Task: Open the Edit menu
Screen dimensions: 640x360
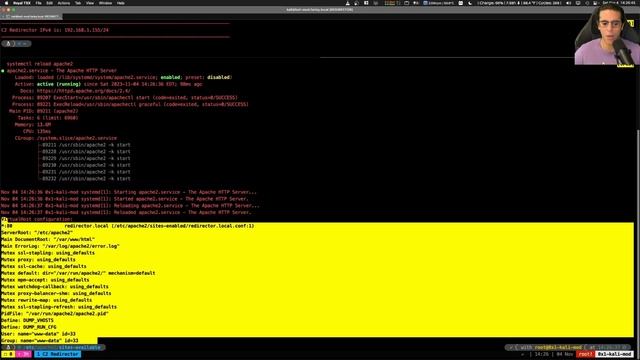Action: (x=49, y=3)
